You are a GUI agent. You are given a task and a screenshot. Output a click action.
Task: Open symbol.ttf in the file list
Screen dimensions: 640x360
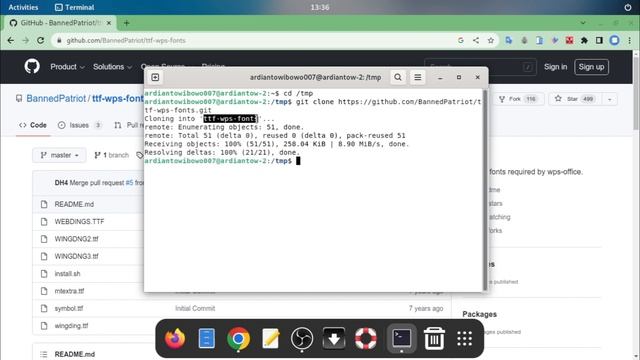point(69,309)
